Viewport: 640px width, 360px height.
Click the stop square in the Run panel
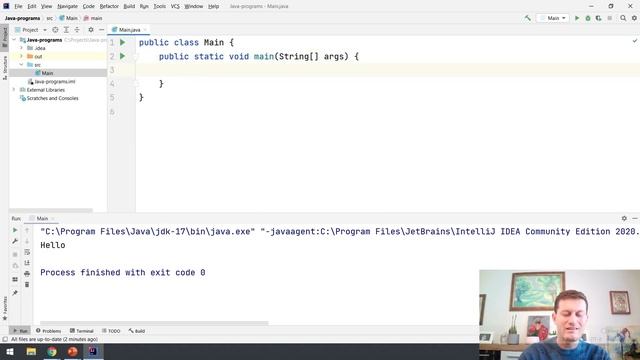15,254
